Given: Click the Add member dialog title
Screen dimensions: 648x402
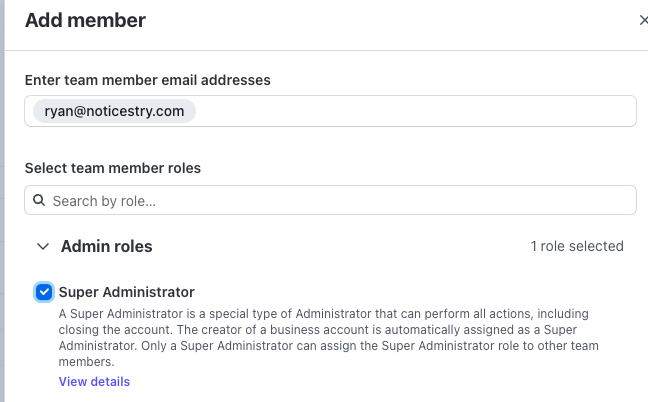Looking at the screenshot, I should [85, 20].
